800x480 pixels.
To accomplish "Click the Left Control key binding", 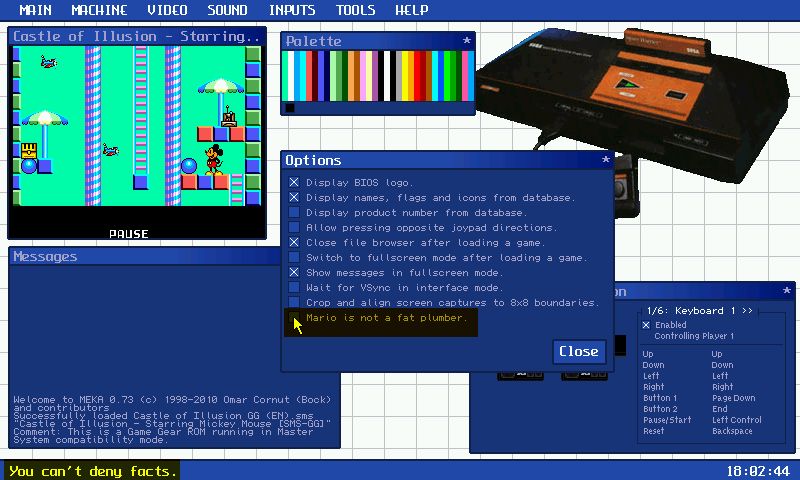I will pyautogui.click(x=737, y=420).
